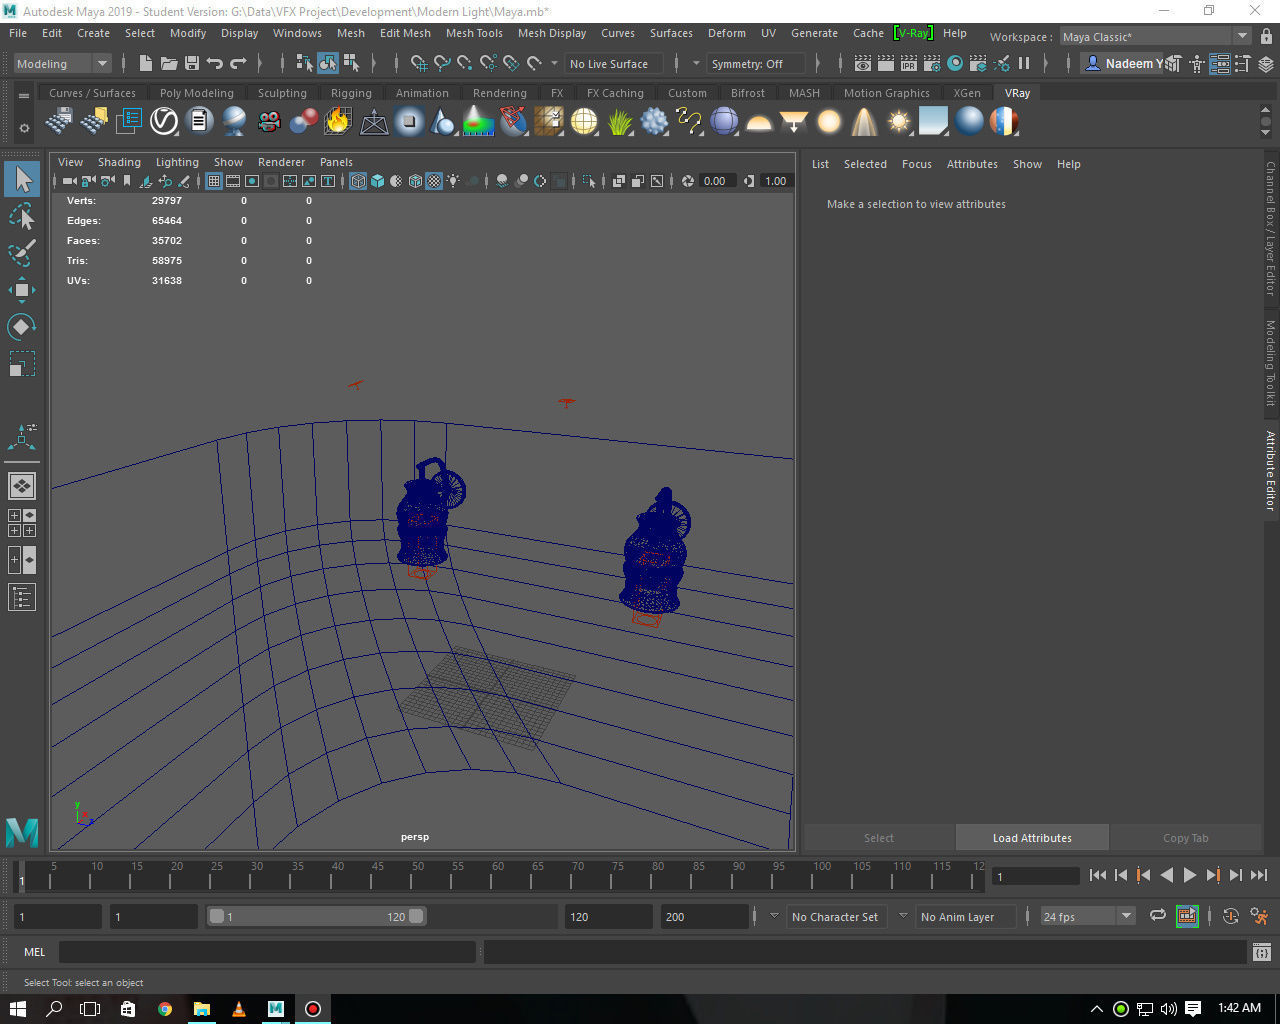Switch to select by component type mode

[351, 64]
